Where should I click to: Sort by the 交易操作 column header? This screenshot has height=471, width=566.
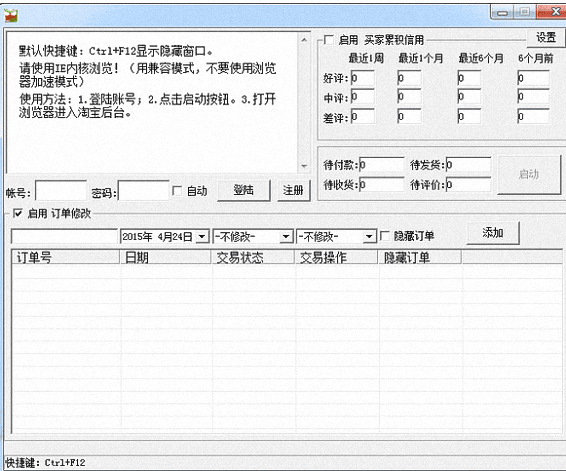pos(336,257)
